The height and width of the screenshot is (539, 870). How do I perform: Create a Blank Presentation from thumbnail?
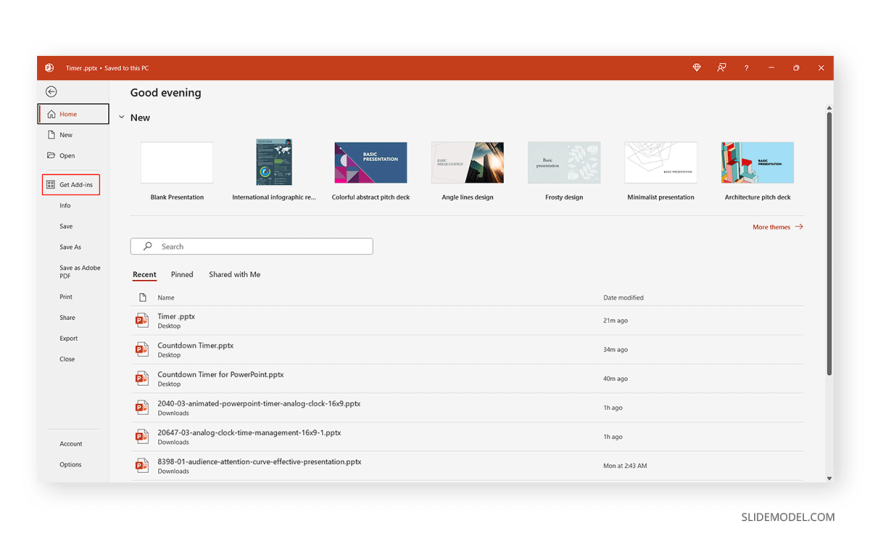177,163
